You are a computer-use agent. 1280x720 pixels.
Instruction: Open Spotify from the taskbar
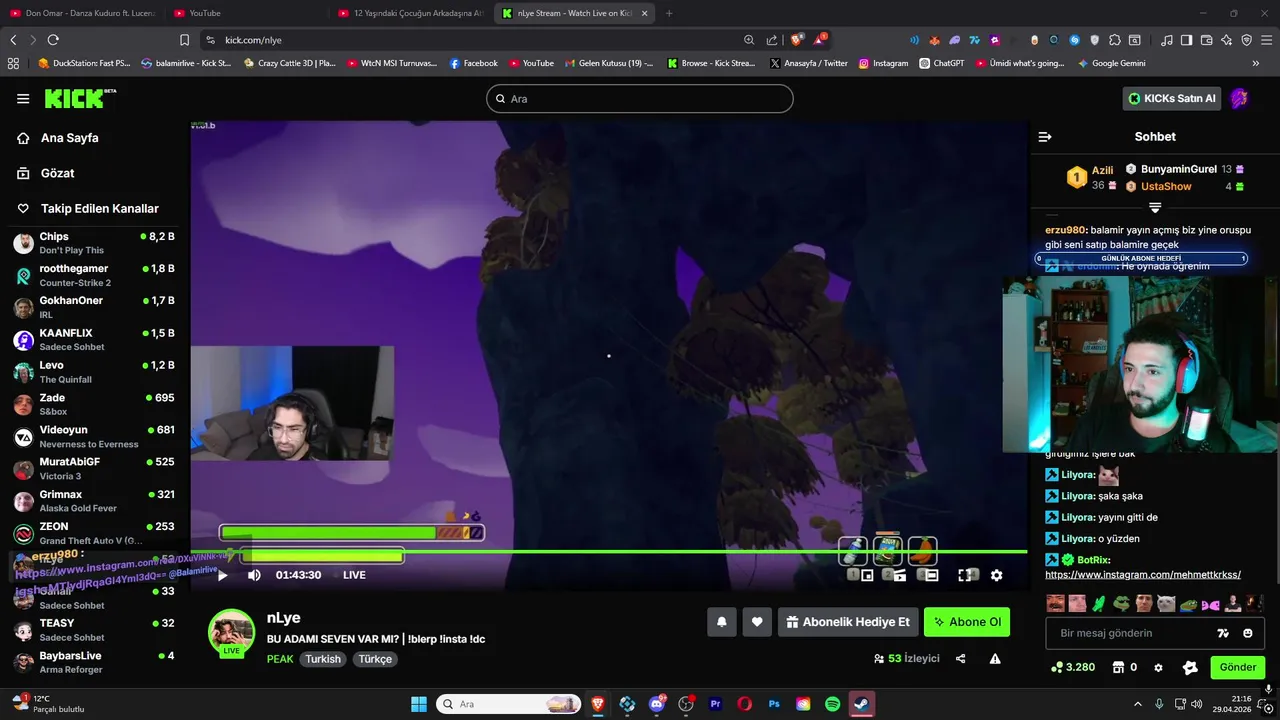[x=832, y=704]
